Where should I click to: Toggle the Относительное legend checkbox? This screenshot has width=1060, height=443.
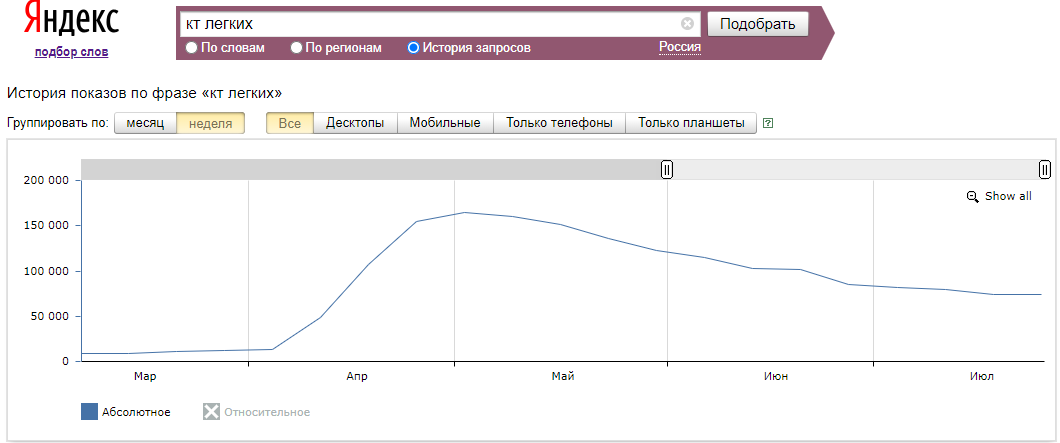[212, 412]
